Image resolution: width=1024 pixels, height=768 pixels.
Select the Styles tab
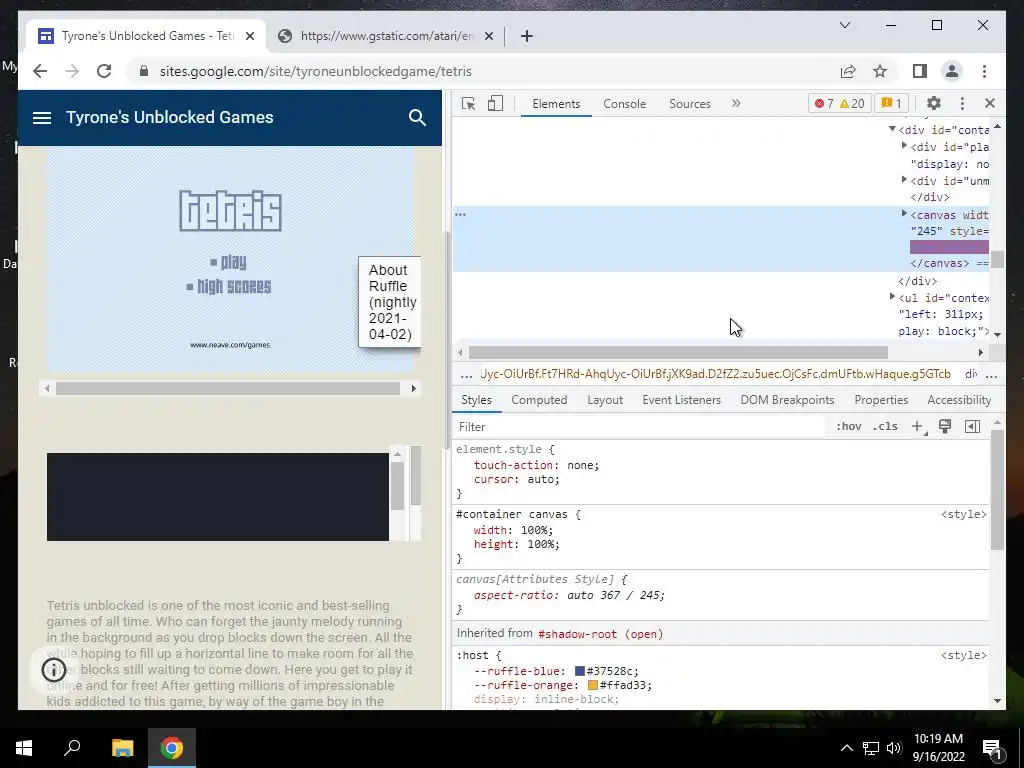[476, 400]
